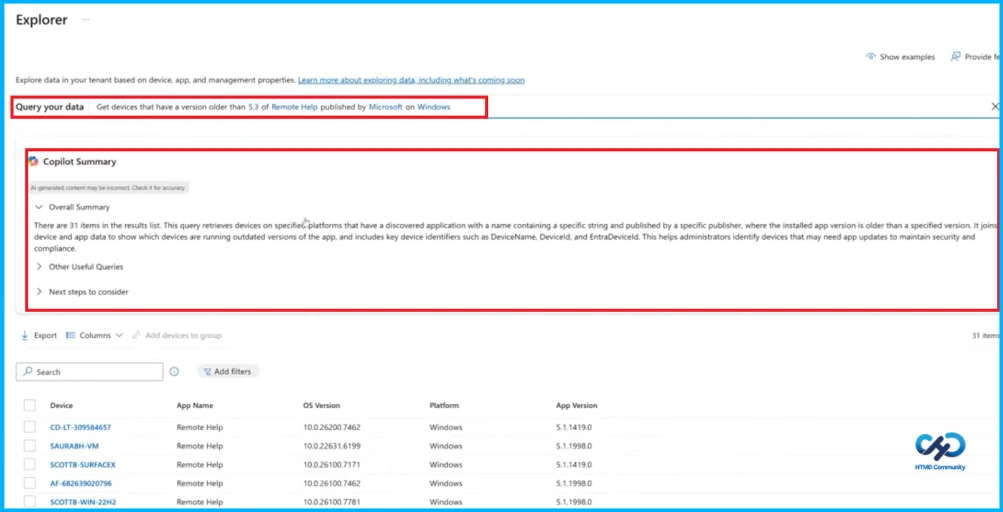The height and width of the screenshot is (512, 1003).
Task: Click the Export download icon
Action: click(24, 335)
